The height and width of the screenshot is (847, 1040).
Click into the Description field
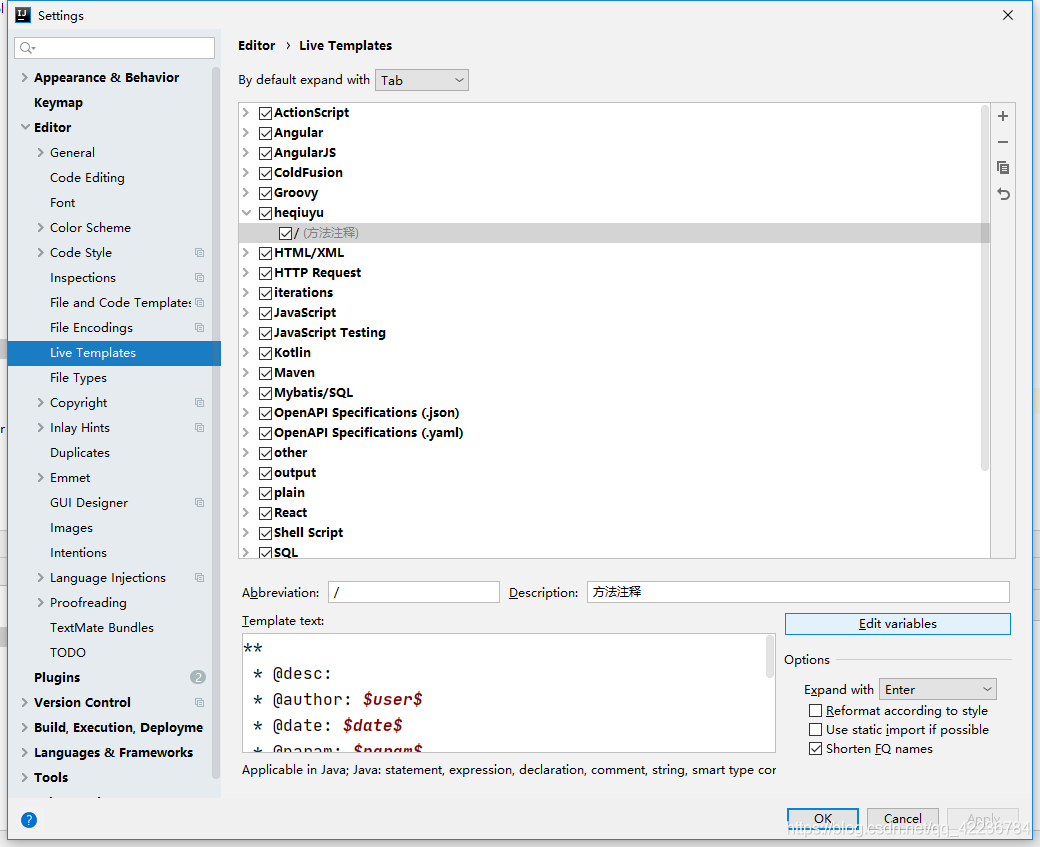coord(798,592)
